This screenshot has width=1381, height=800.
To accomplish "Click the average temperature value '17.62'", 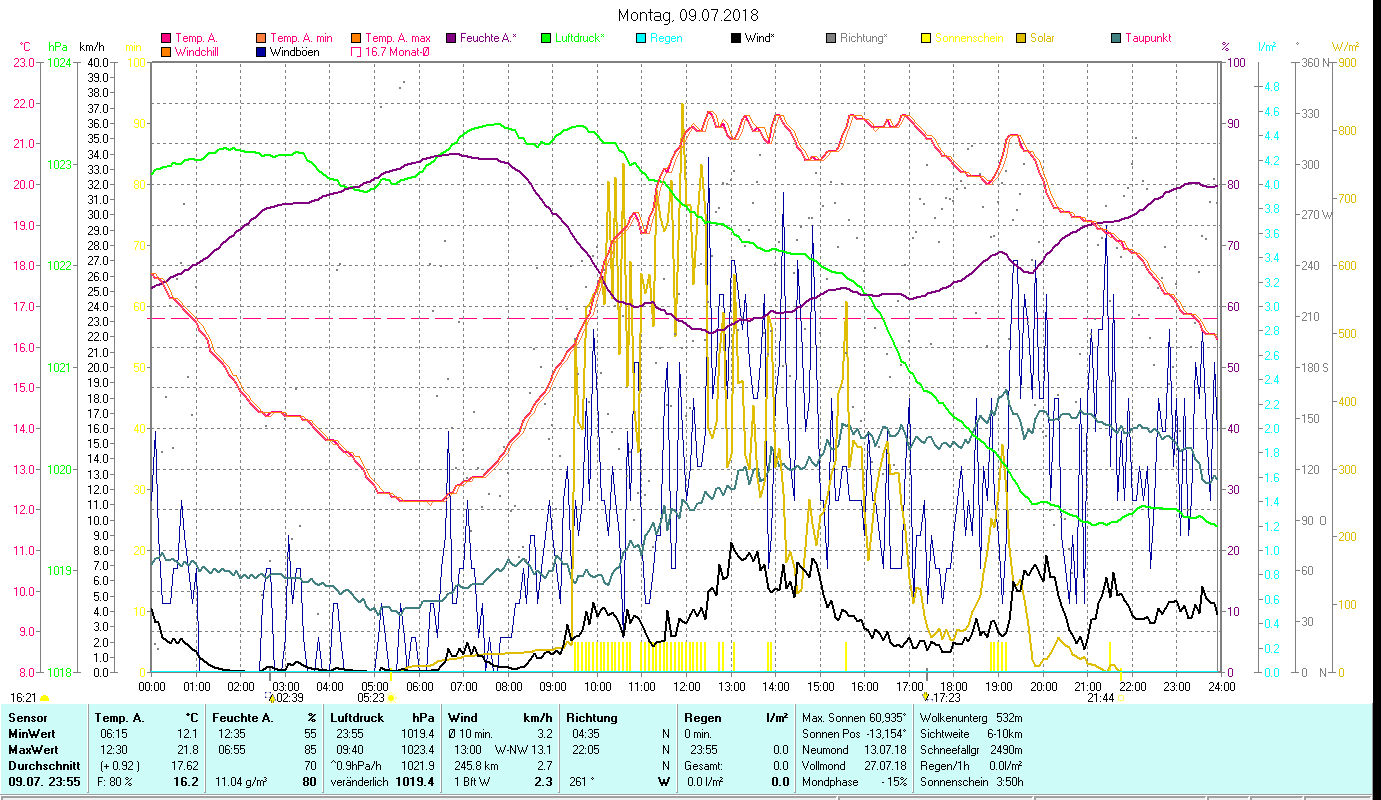I will [186, 766].
